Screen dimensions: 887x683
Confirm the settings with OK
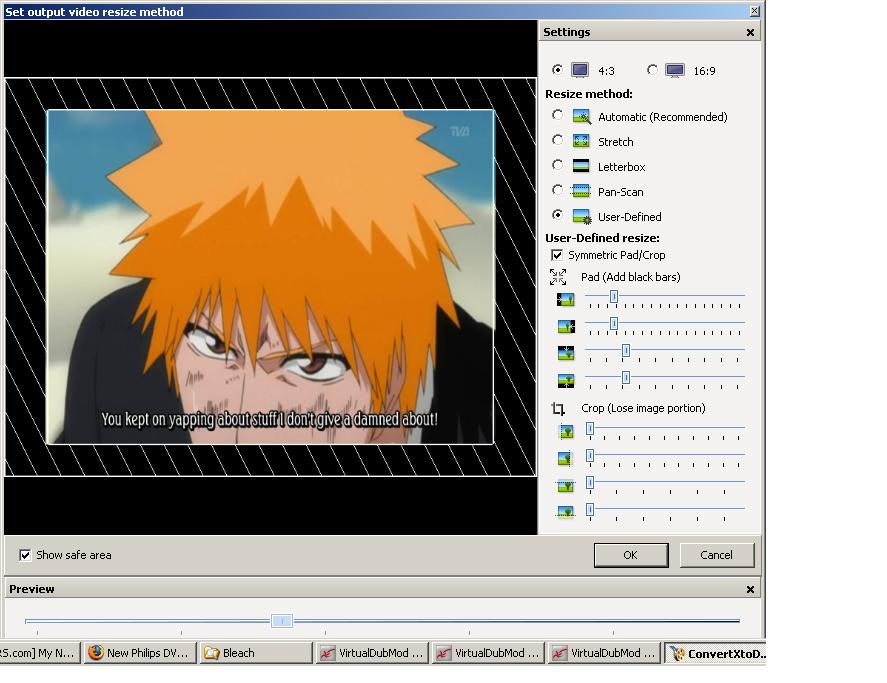tap(631, 555)
